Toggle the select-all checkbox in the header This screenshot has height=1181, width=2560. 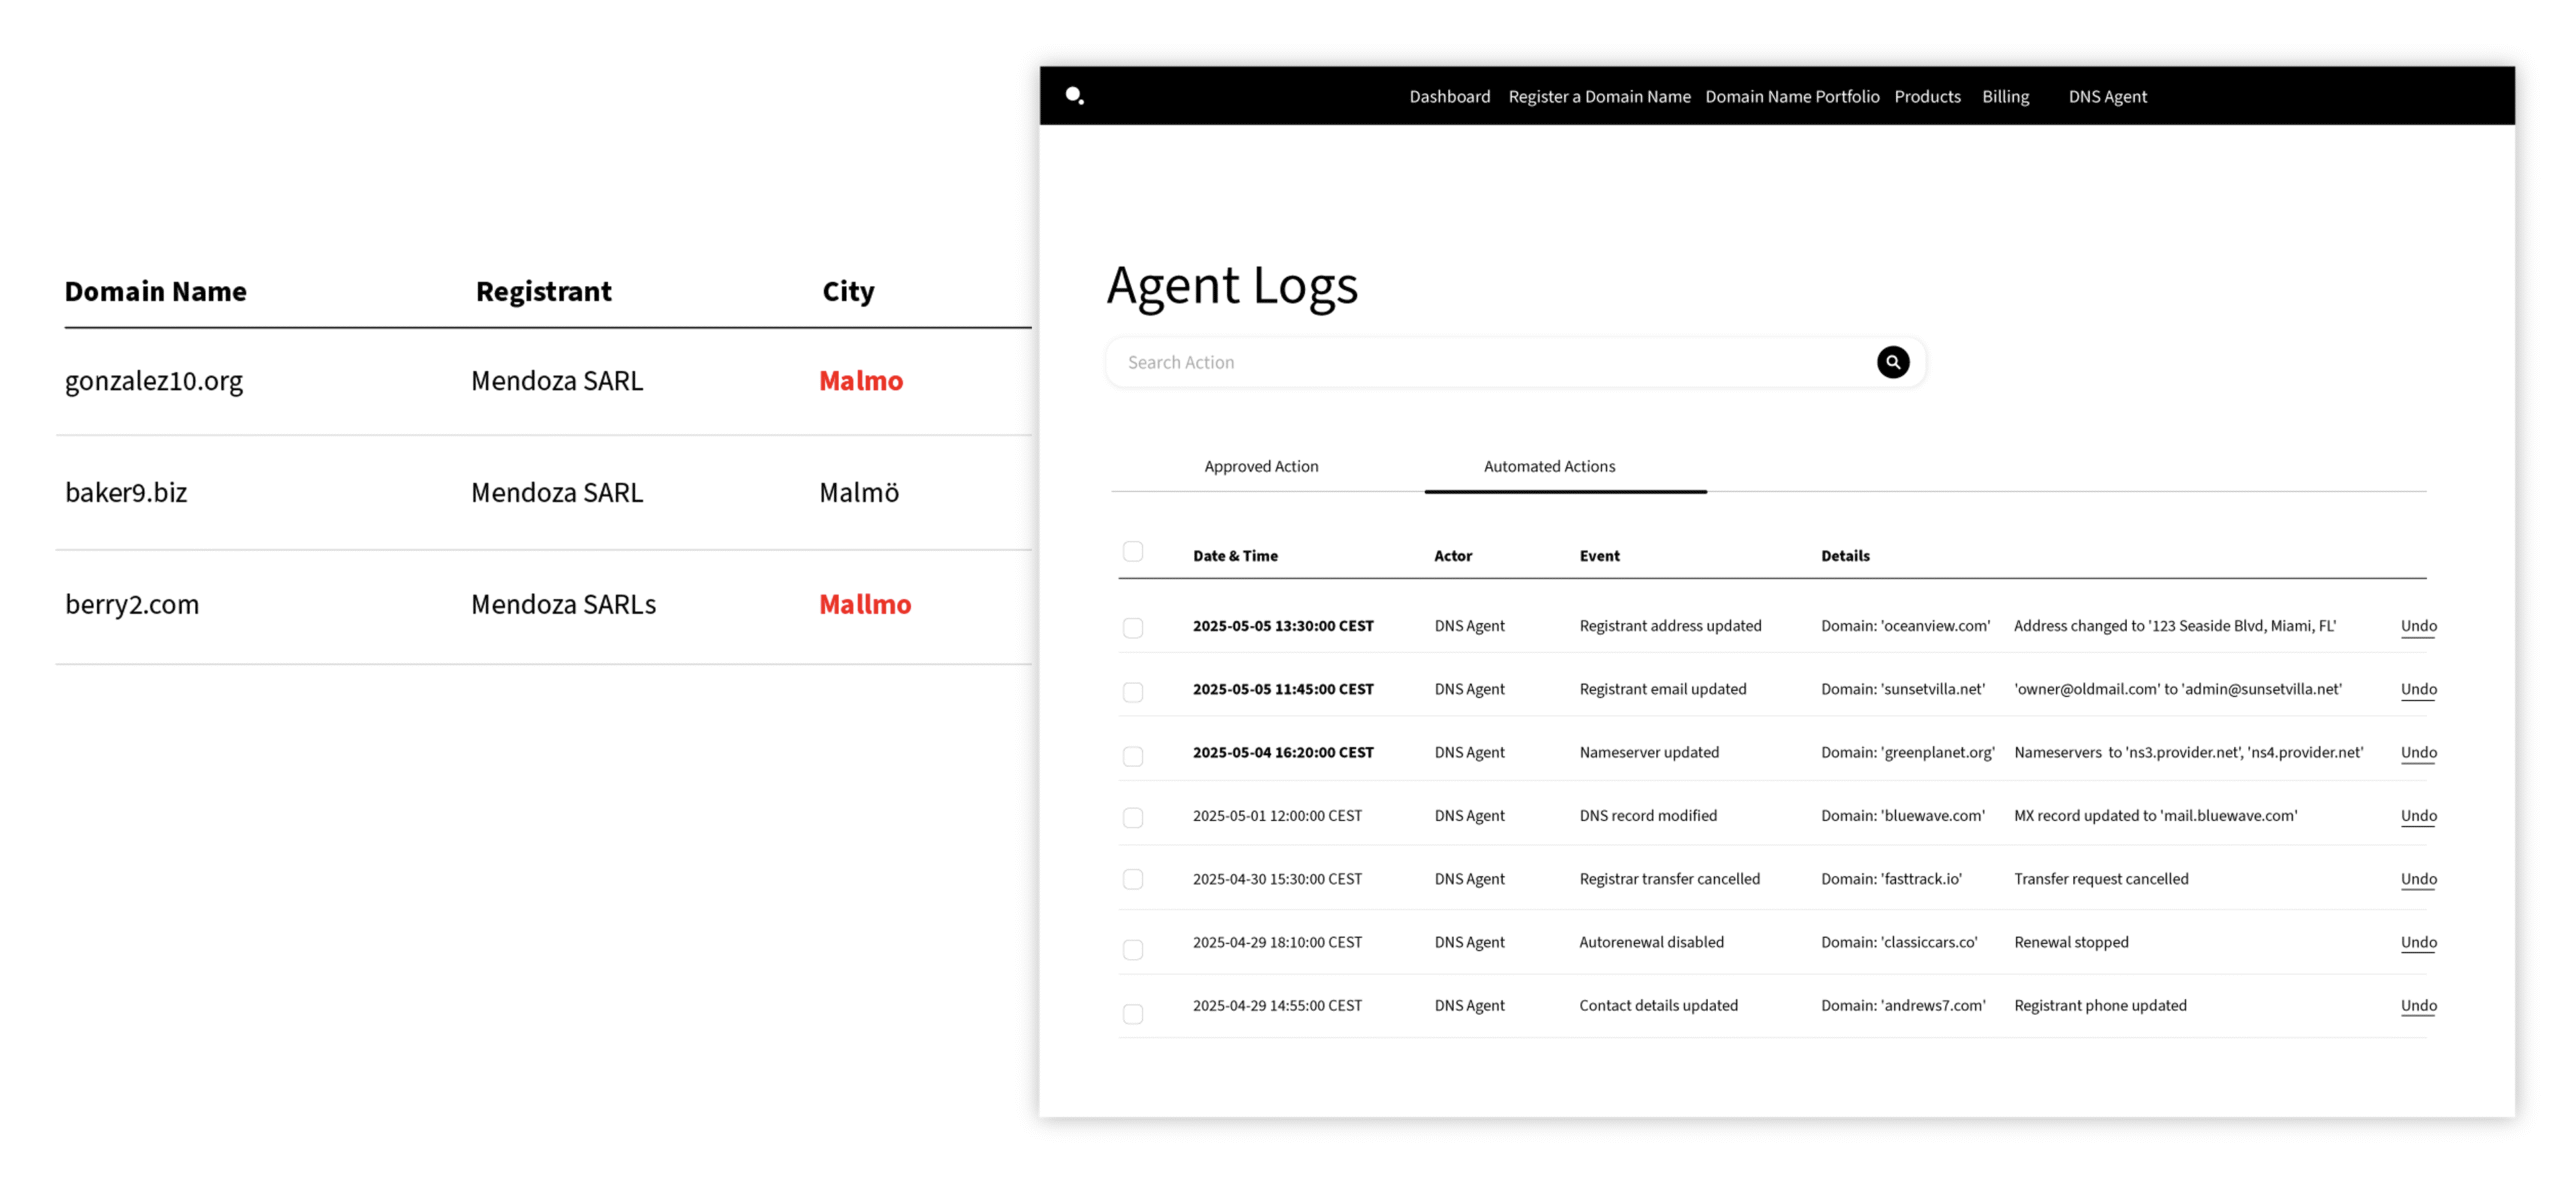pyautogui.click(x=1132, y=552)
